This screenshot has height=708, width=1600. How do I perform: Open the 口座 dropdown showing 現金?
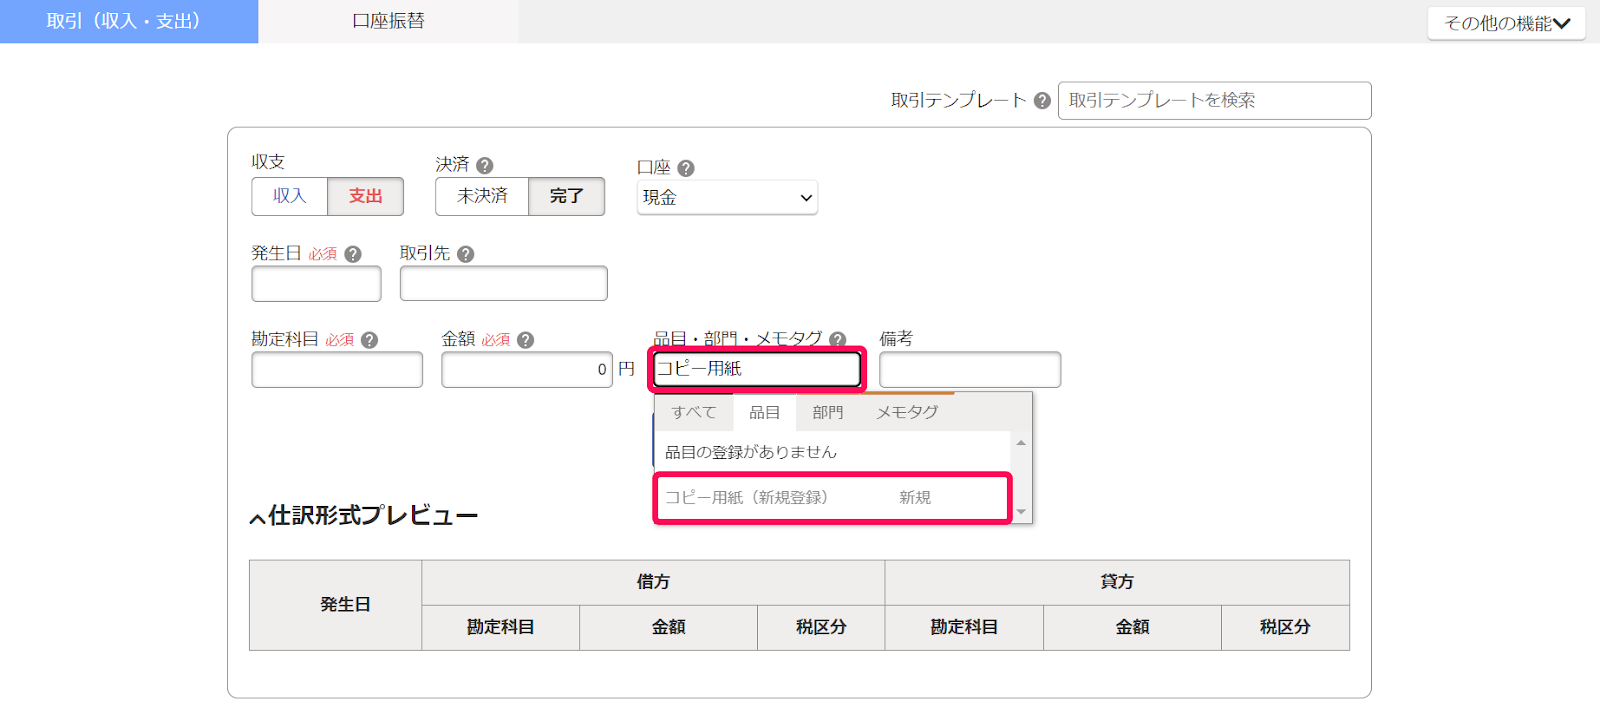point(727,198)
